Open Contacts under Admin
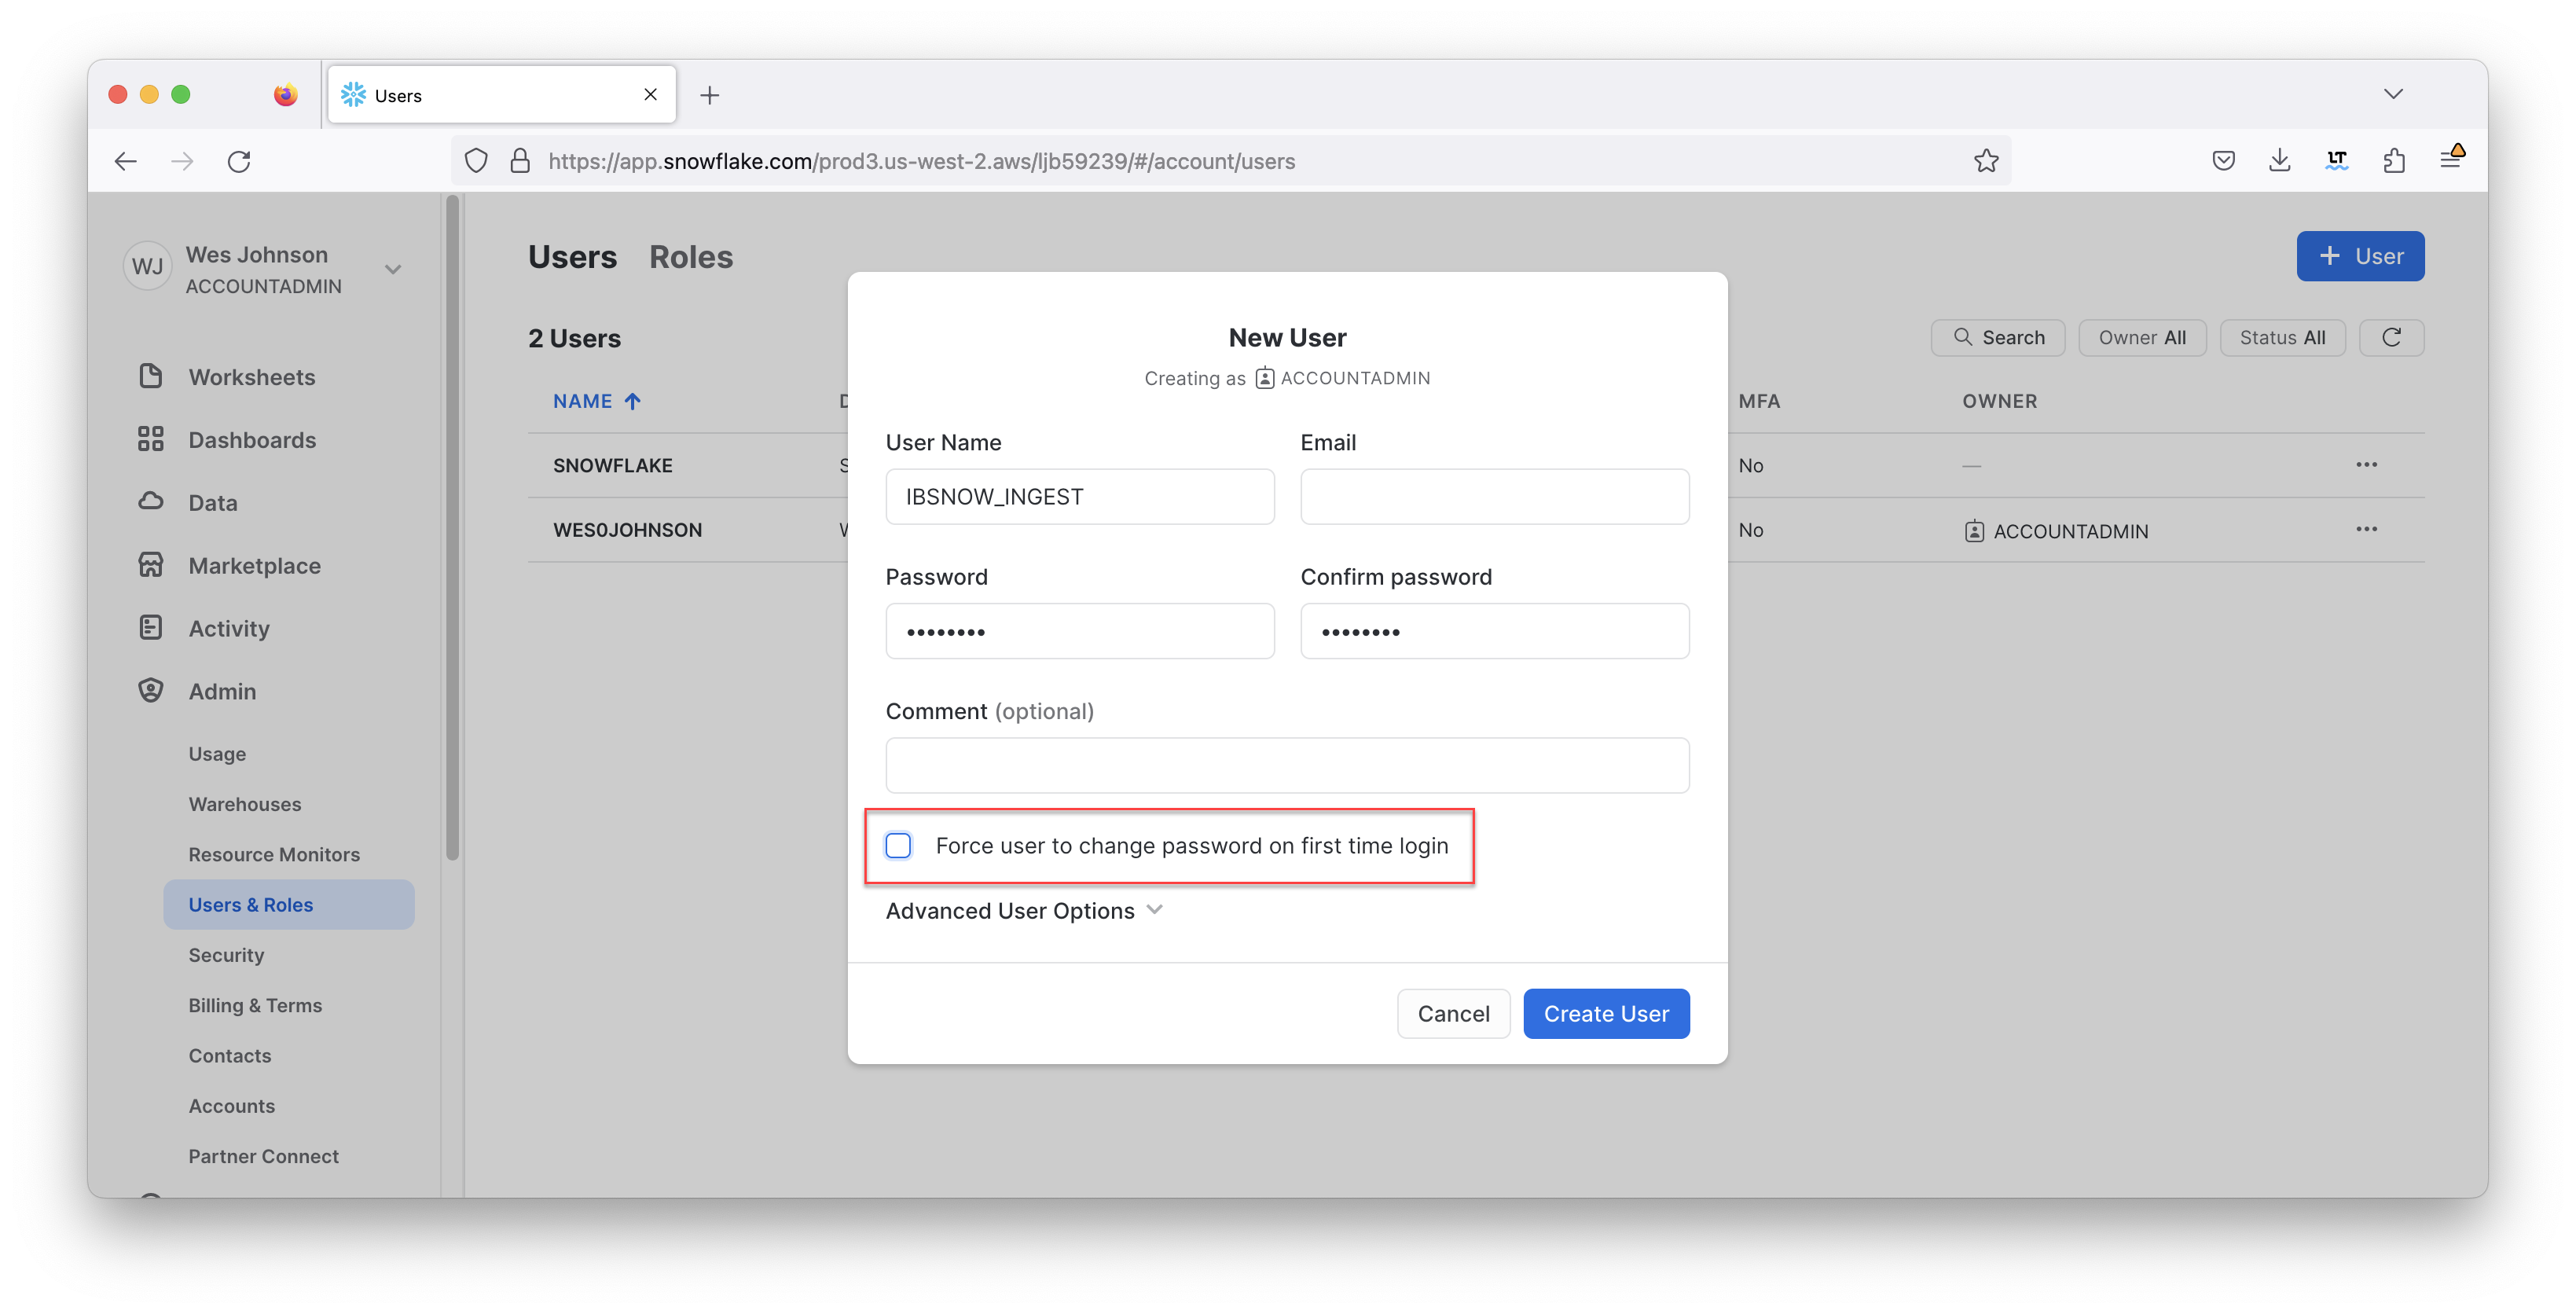Viewport: 2576px width, 1314px height. click(230, 1055)
